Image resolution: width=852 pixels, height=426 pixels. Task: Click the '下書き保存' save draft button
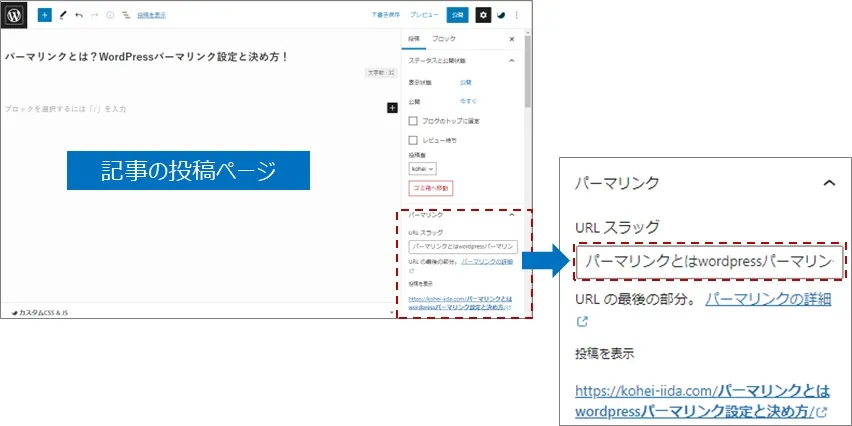[386, 15]
